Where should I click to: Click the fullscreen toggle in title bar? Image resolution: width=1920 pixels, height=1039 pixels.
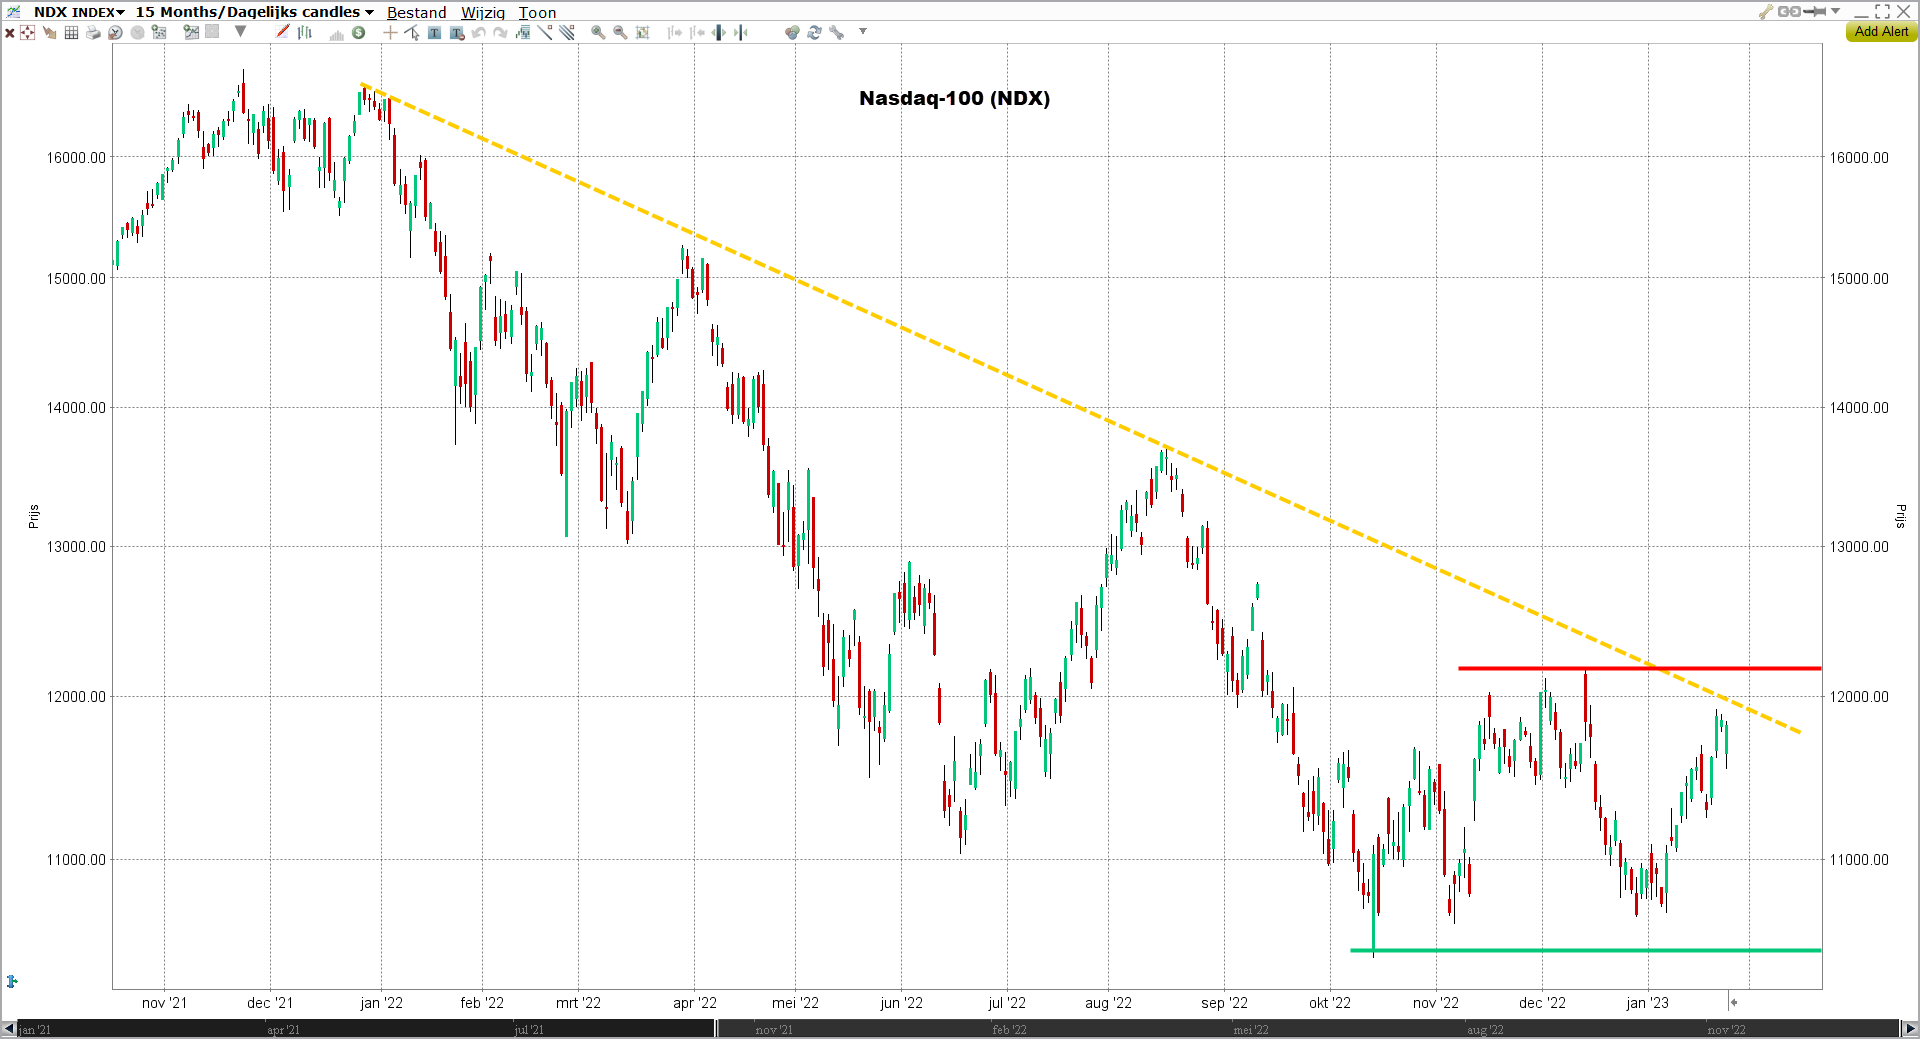(x=1882, y=12)
